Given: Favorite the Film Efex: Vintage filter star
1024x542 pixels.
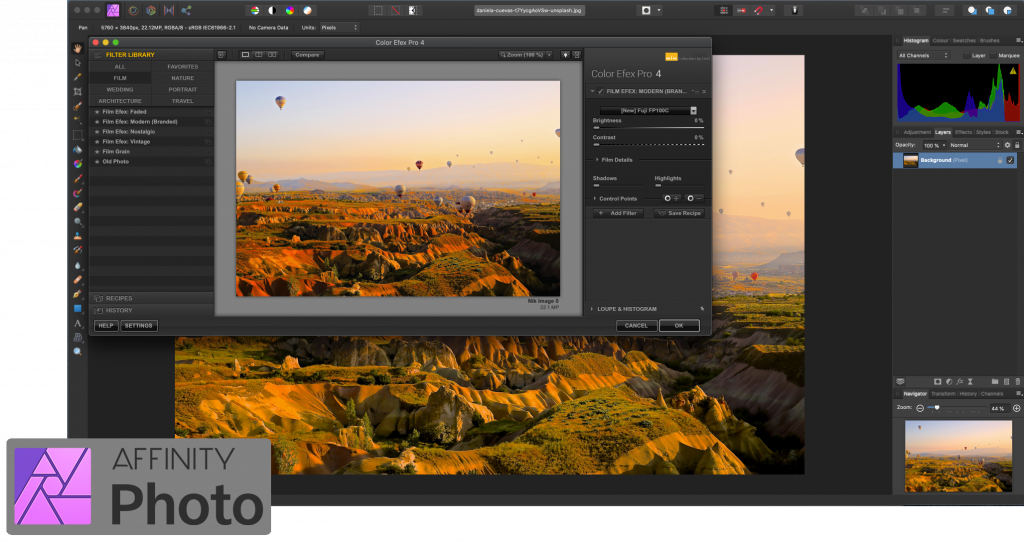Looking at the screenshot, I should coord(97,142).
